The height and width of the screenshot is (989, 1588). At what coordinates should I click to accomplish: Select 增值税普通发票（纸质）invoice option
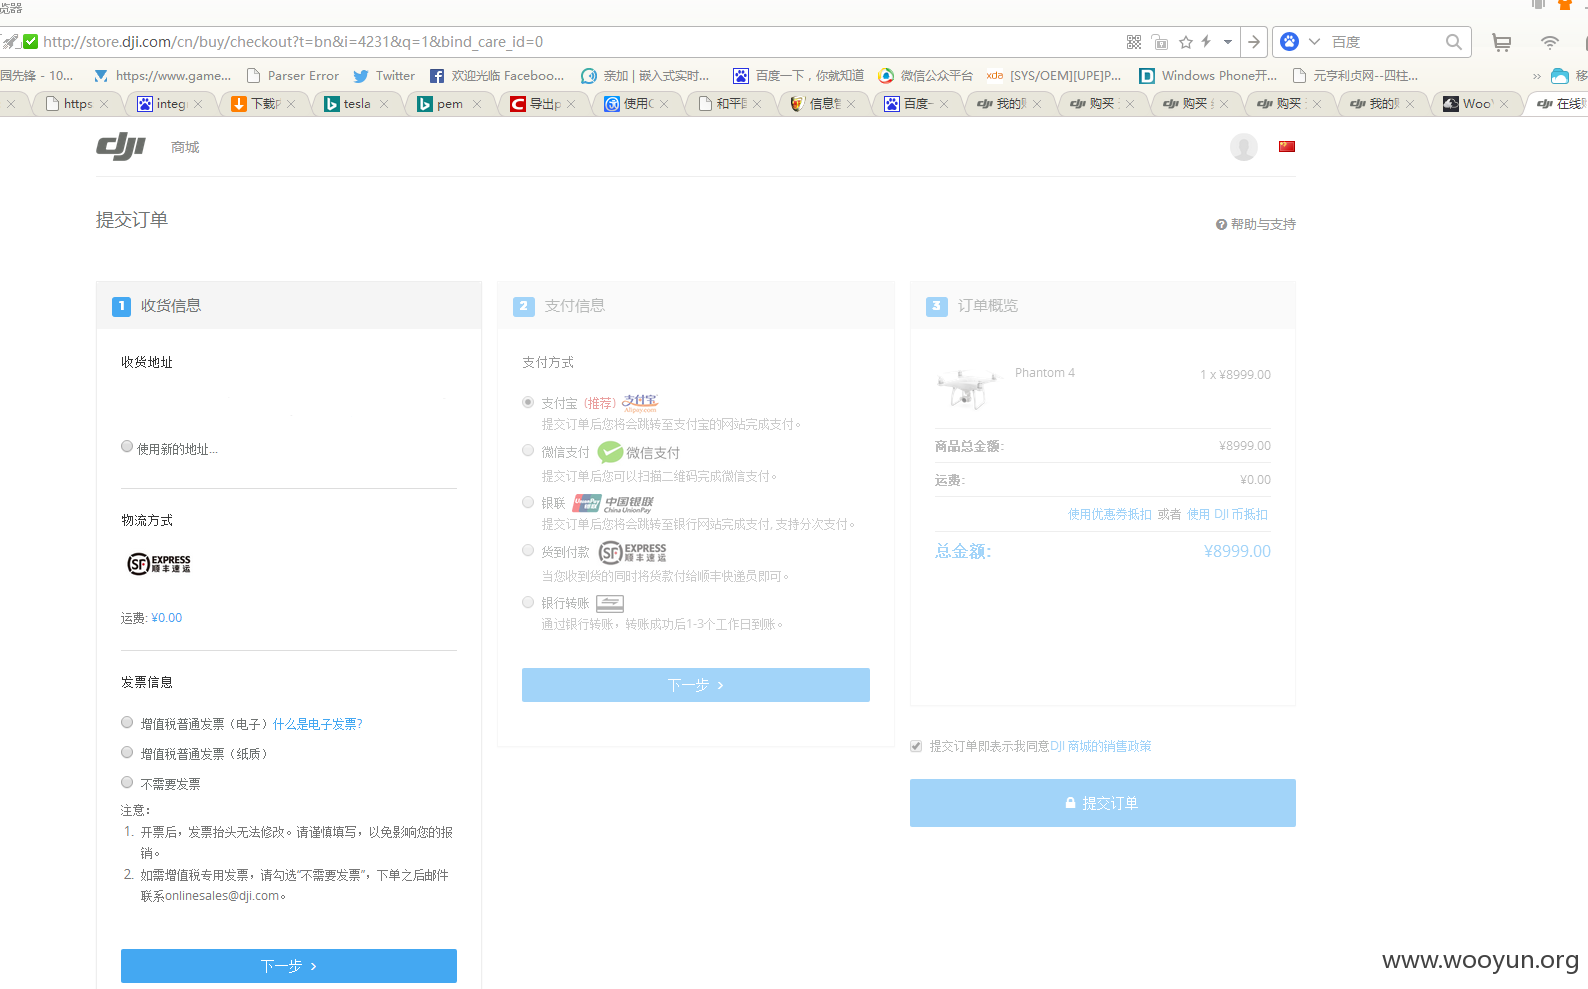coord(127,752)
